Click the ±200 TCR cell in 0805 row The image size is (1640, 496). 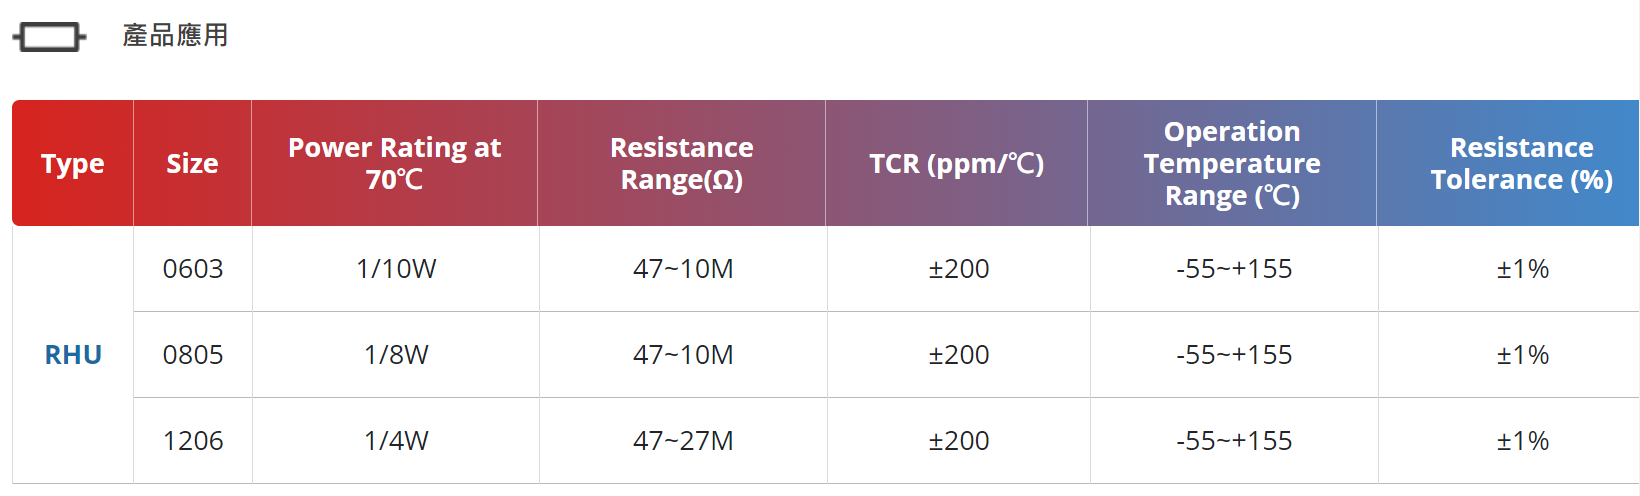(959, 355)
